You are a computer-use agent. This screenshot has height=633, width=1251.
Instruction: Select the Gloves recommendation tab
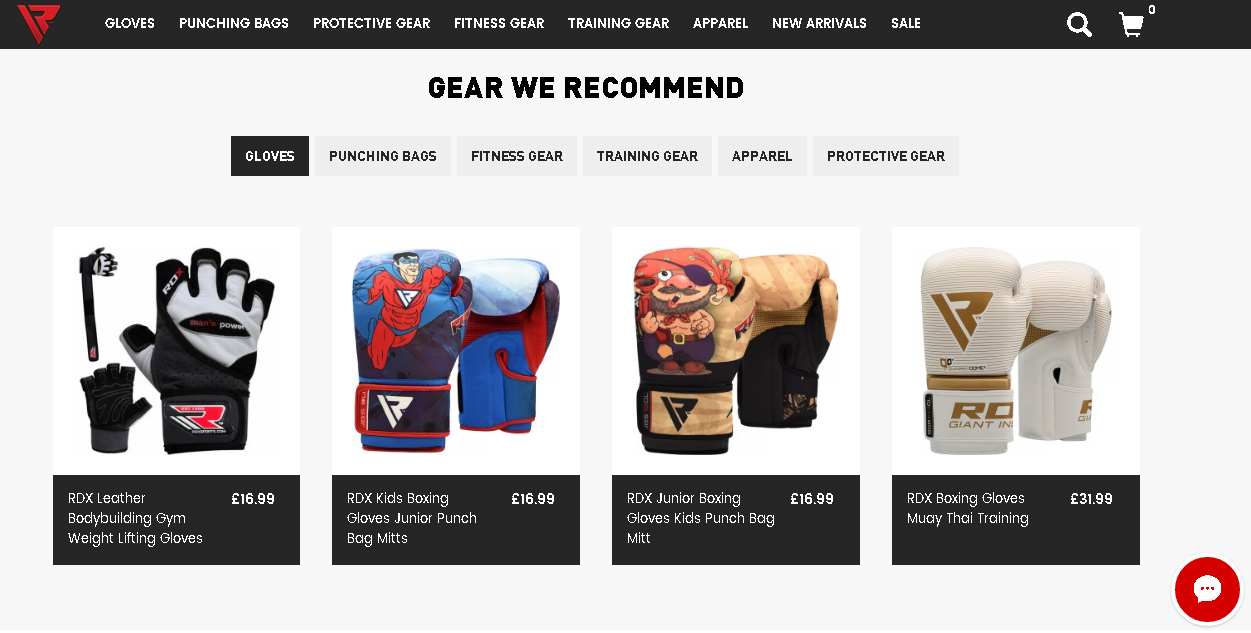click(x=270, y=156)
